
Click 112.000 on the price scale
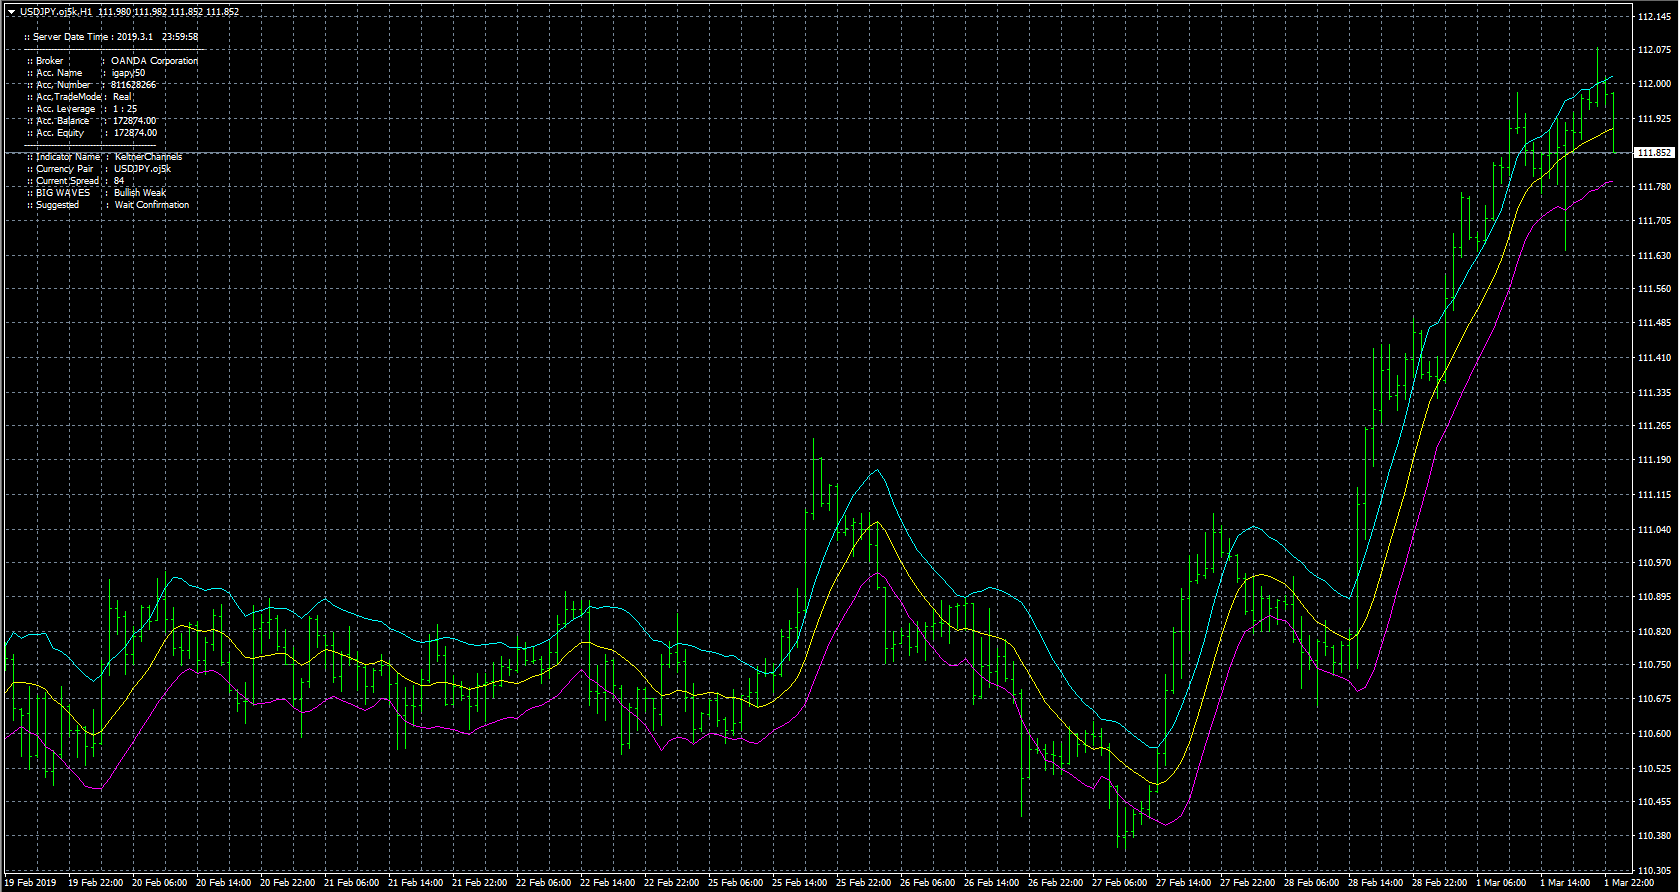click(x=1654, y=84)
